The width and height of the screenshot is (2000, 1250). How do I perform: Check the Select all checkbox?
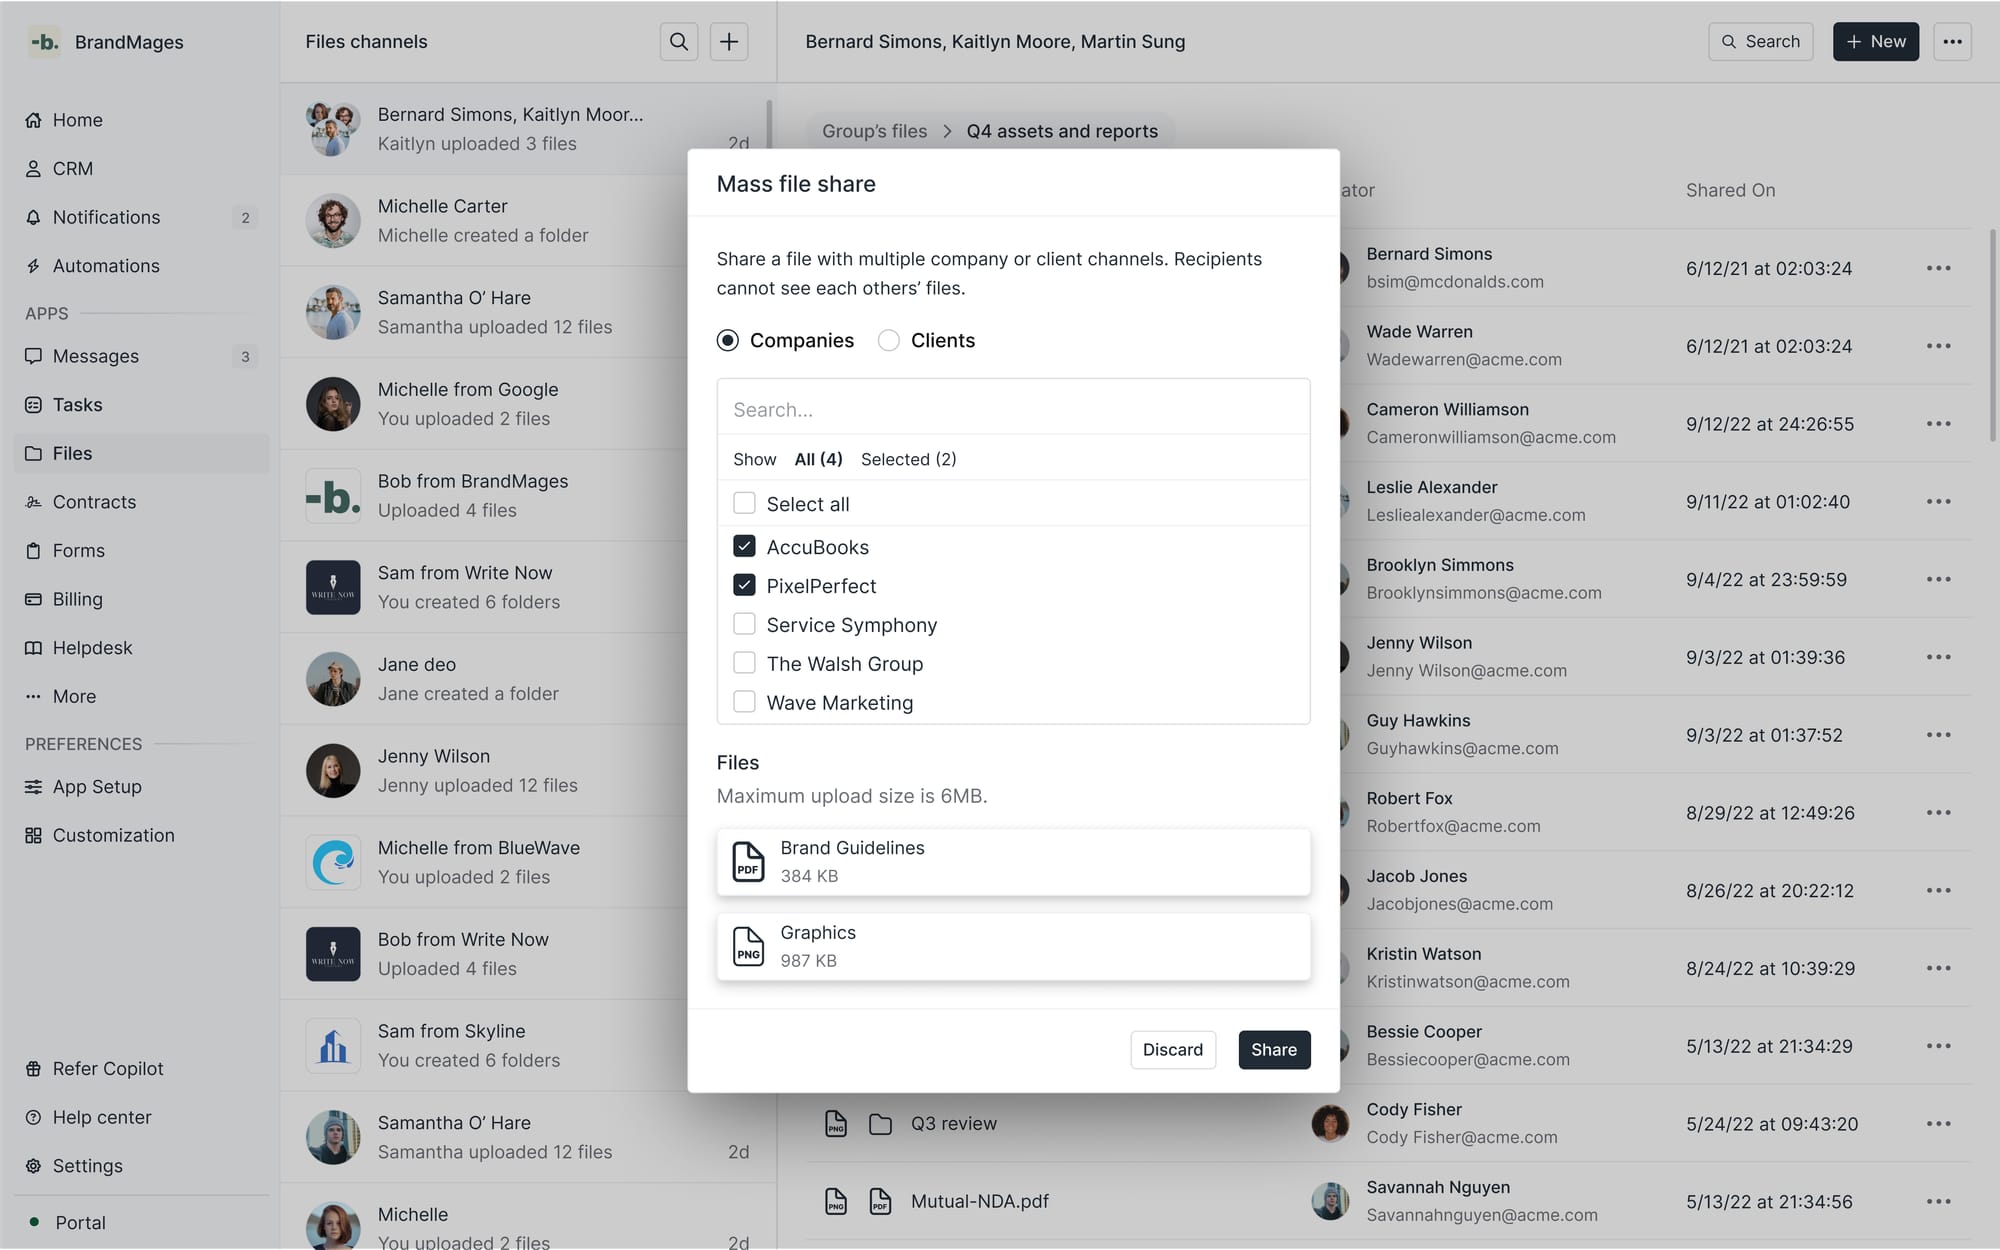tap(744, 503)
